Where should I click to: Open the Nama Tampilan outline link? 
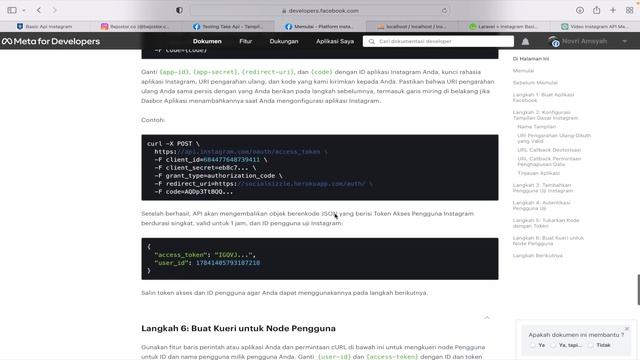coord(536,127)
